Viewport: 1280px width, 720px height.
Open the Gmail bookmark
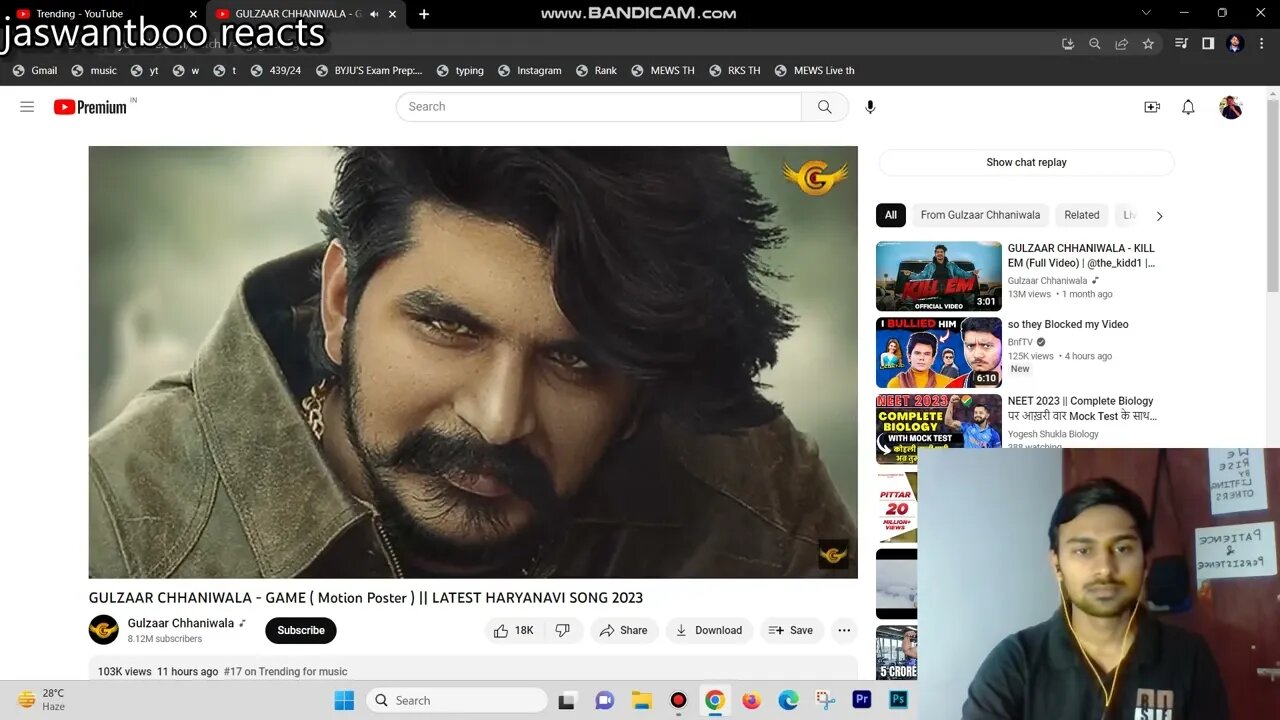pyautogui.click(x=35, y=71)
